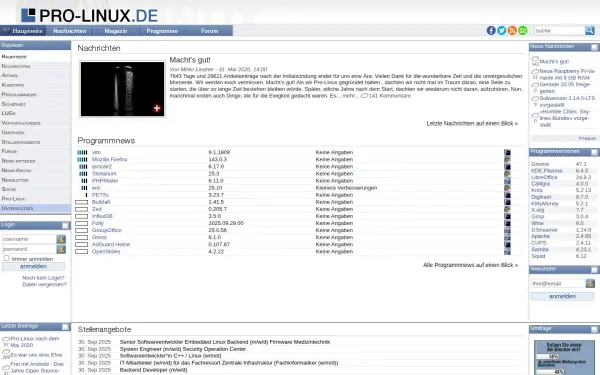This screenshot has width=600, height=375.
Task: Click the magnifier search button
Action: 590,30
